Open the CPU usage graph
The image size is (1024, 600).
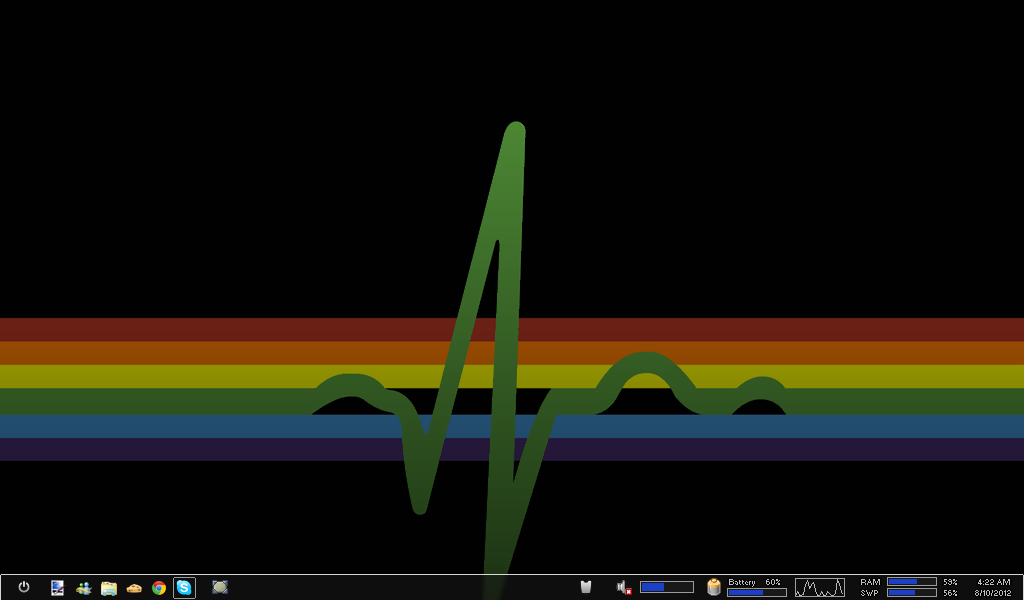tap(820, 587)
